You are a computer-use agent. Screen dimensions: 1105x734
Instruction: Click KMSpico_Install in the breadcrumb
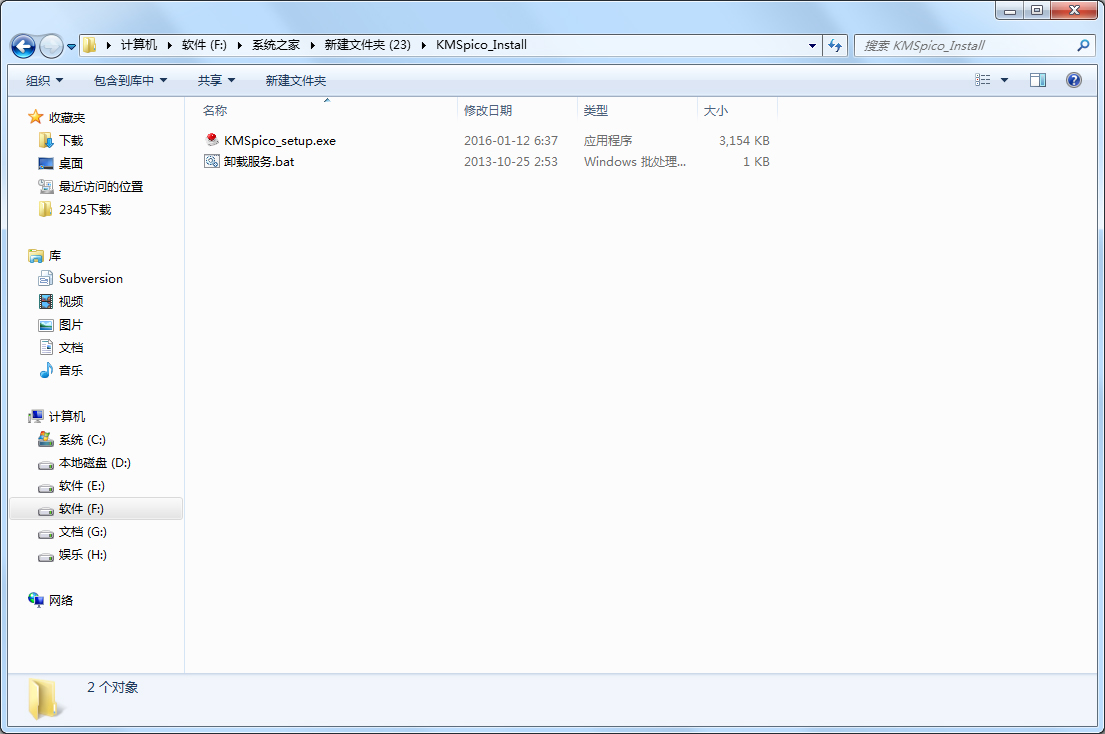[x=481, y=45]
